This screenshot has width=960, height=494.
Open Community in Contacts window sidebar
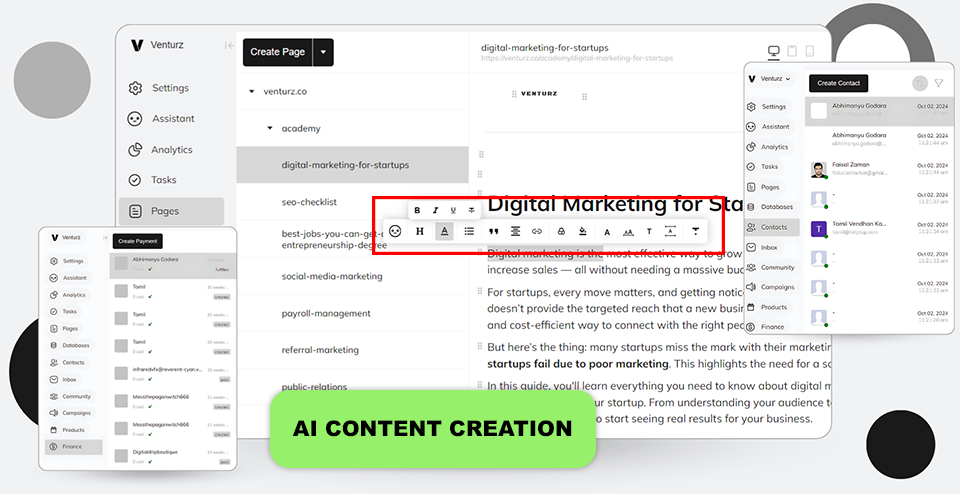click(x=771, y=268)
